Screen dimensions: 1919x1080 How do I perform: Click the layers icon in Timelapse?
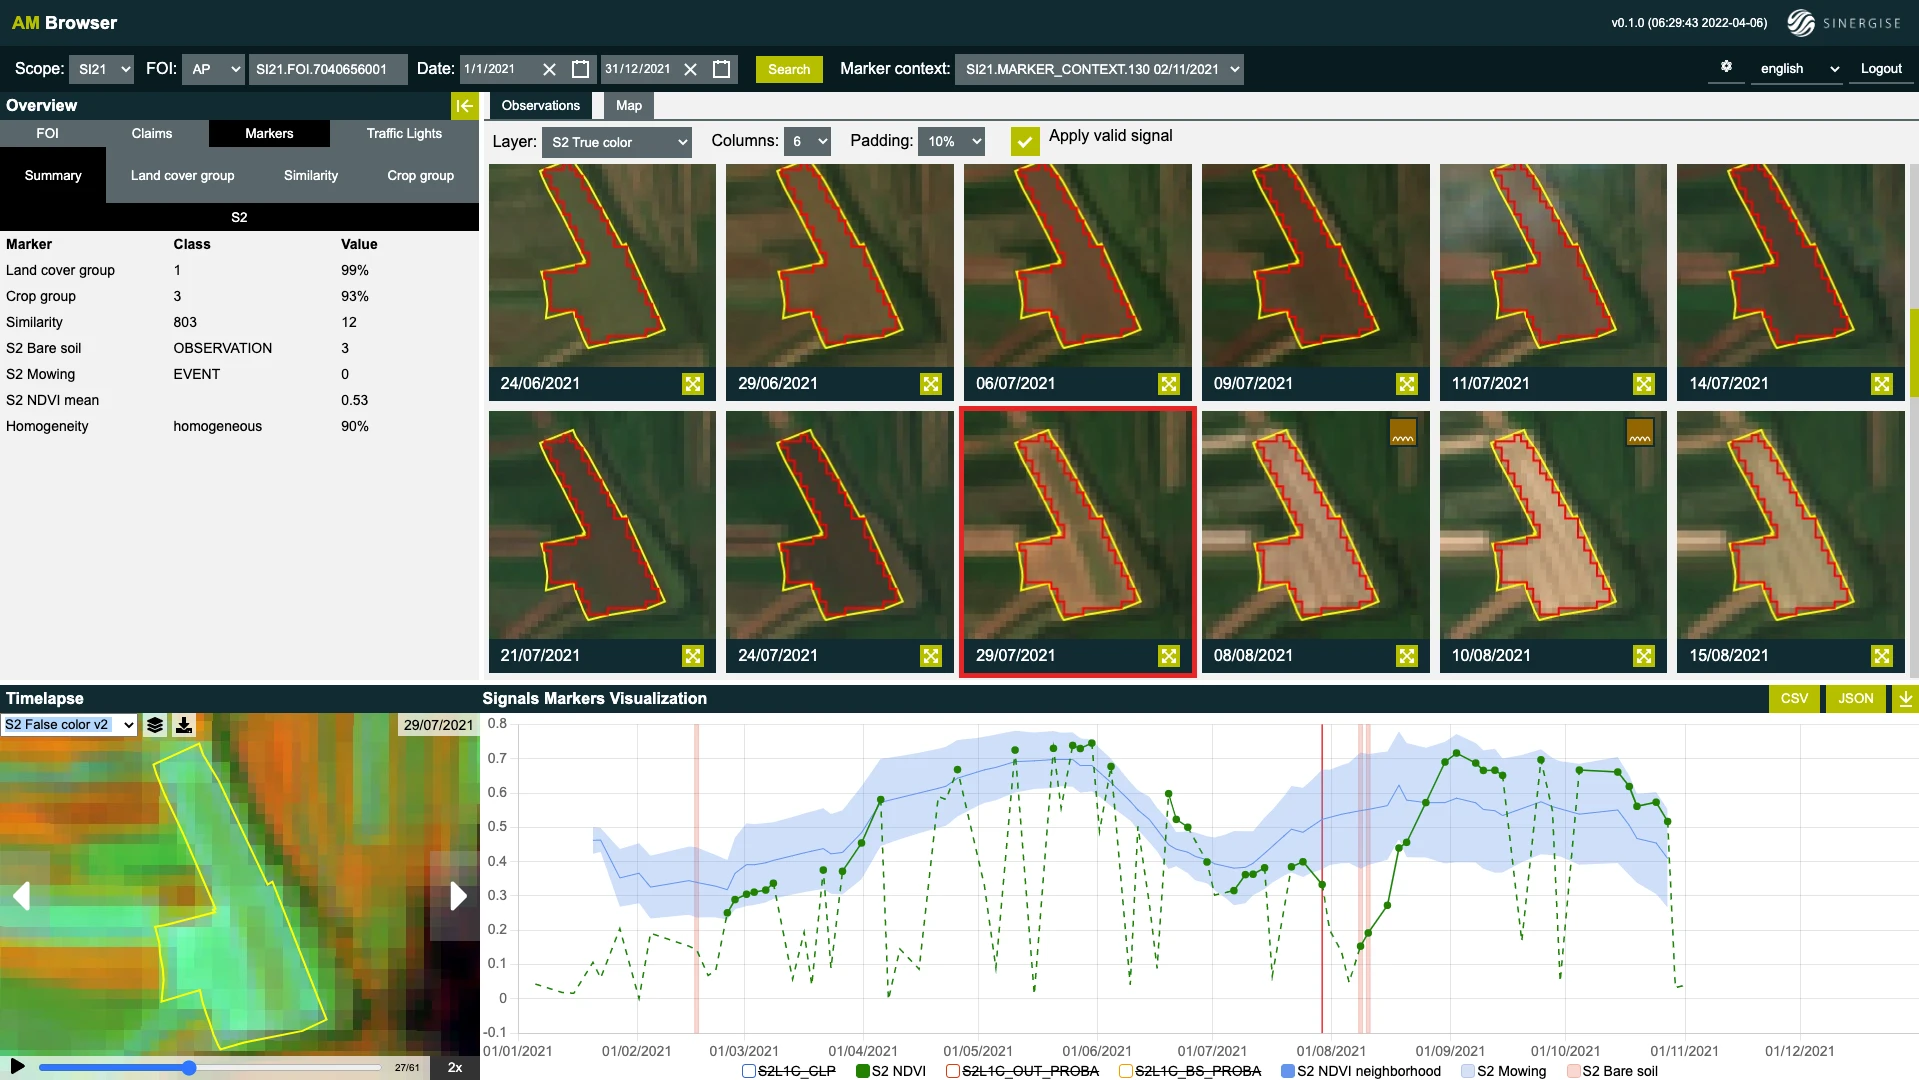pos(155,725)
